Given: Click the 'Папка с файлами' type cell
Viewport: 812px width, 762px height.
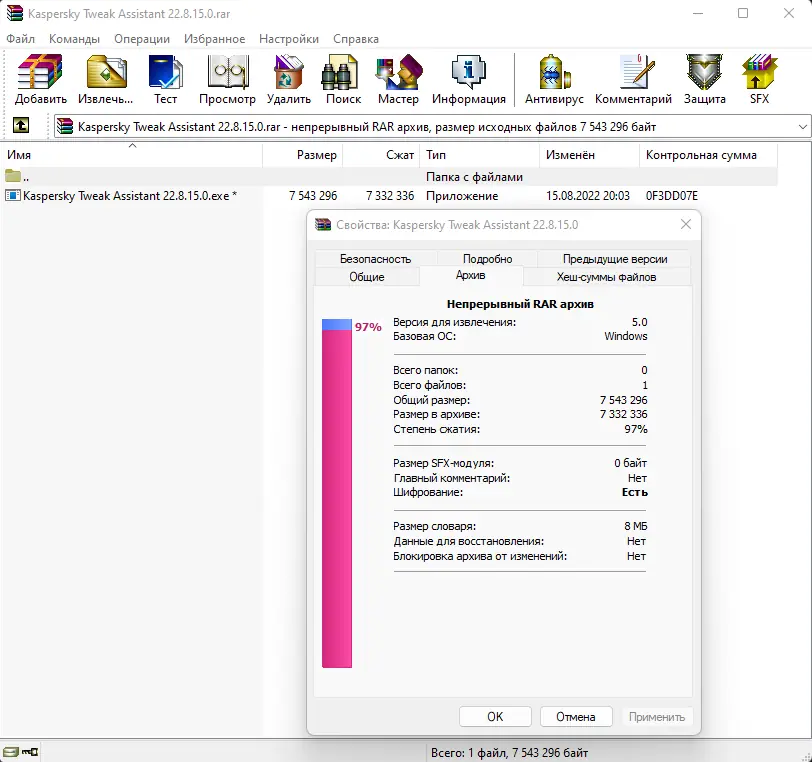Looking at the screenshot, I should click(474, 177).
